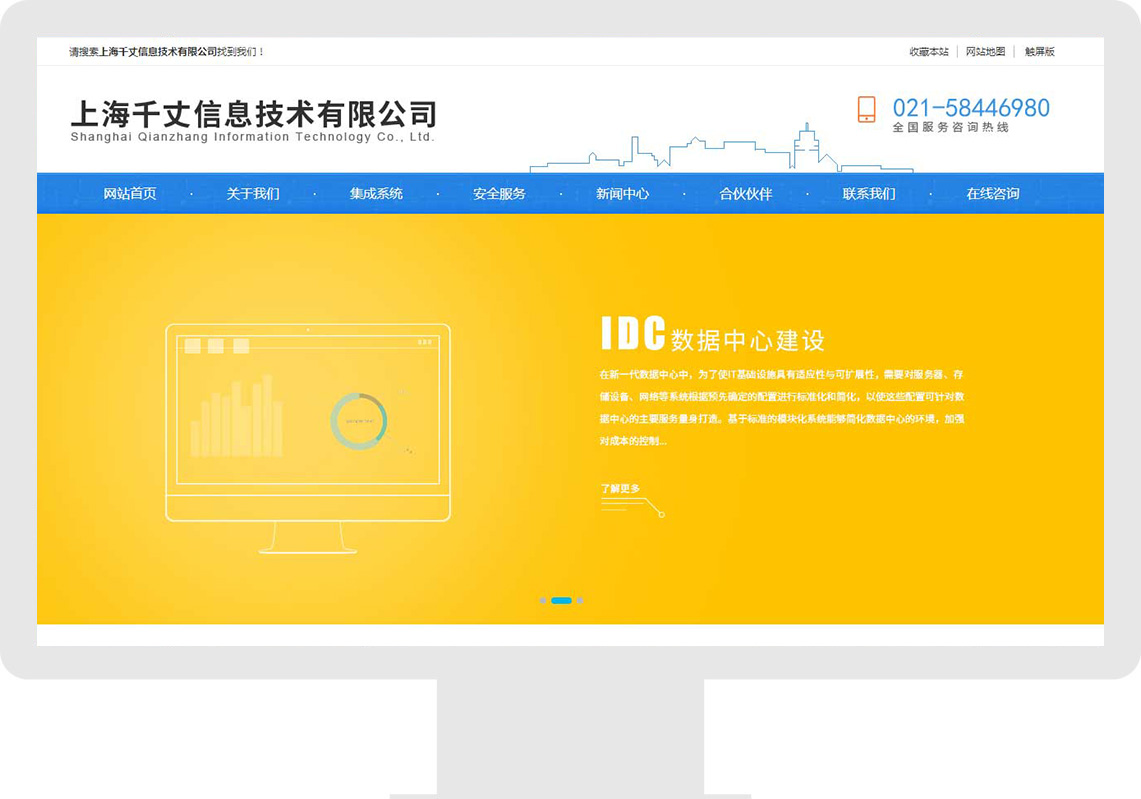Select the first carousel dot
The image size is (1141, 799).
[543, 601]
